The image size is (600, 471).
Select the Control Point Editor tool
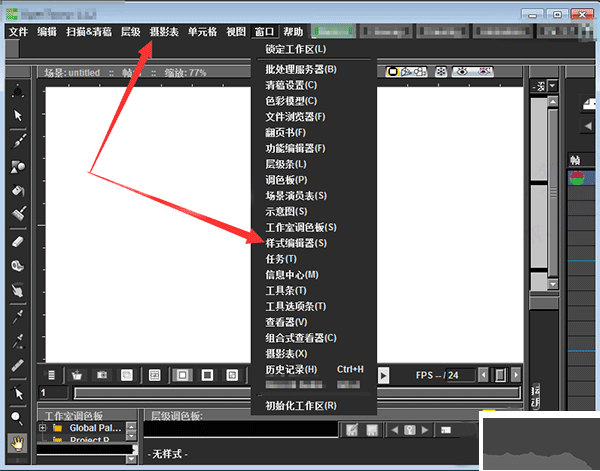click(x=18, y=393)
